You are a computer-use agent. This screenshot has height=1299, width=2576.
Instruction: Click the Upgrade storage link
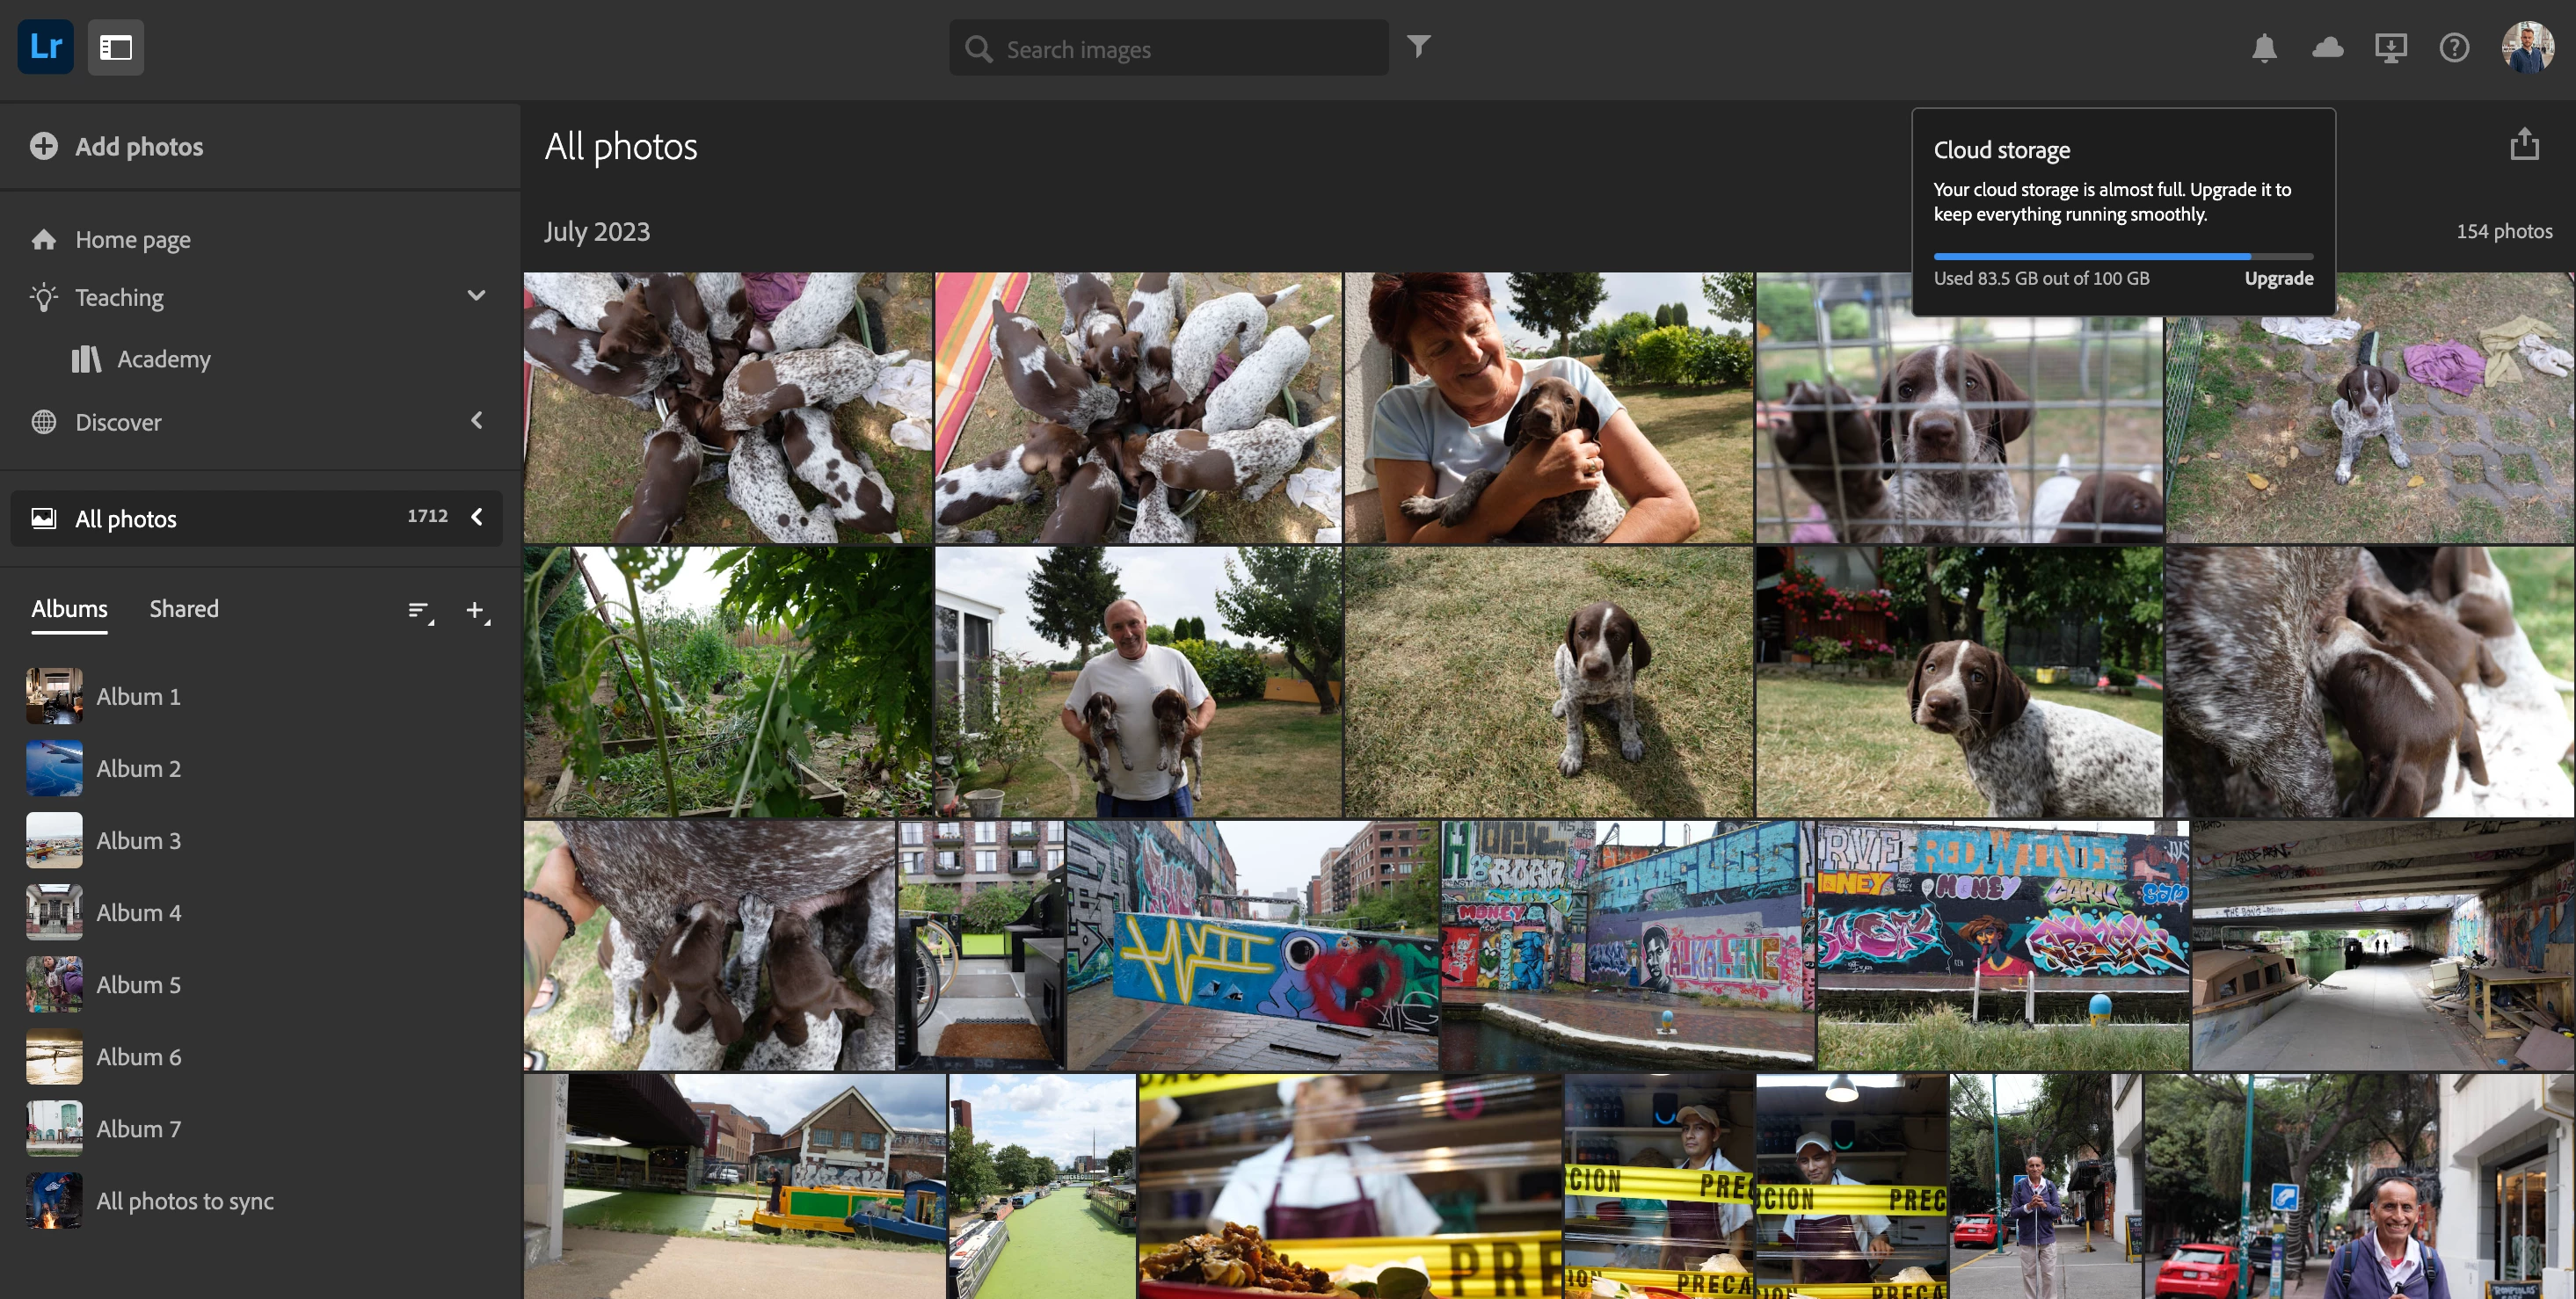(2278, 278)
